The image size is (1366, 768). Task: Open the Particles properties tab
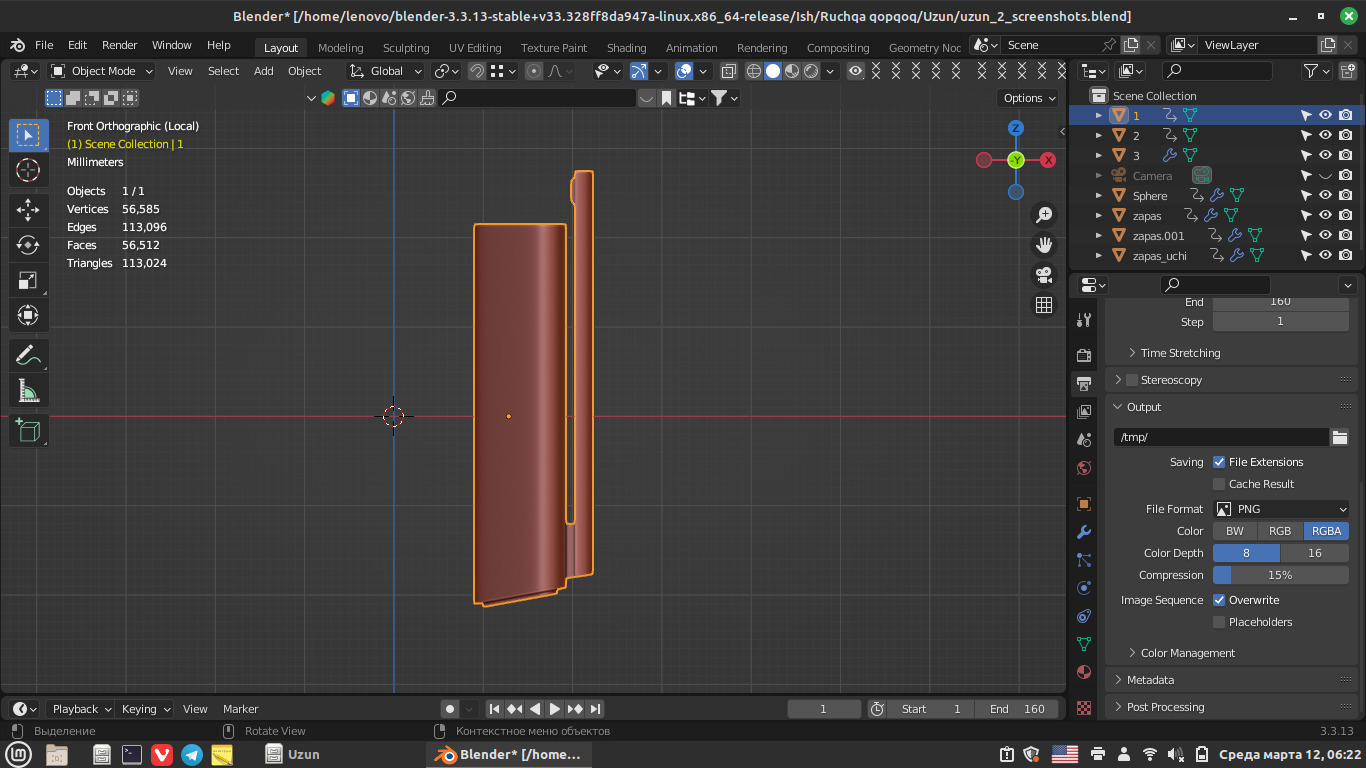click(1084, 560)
